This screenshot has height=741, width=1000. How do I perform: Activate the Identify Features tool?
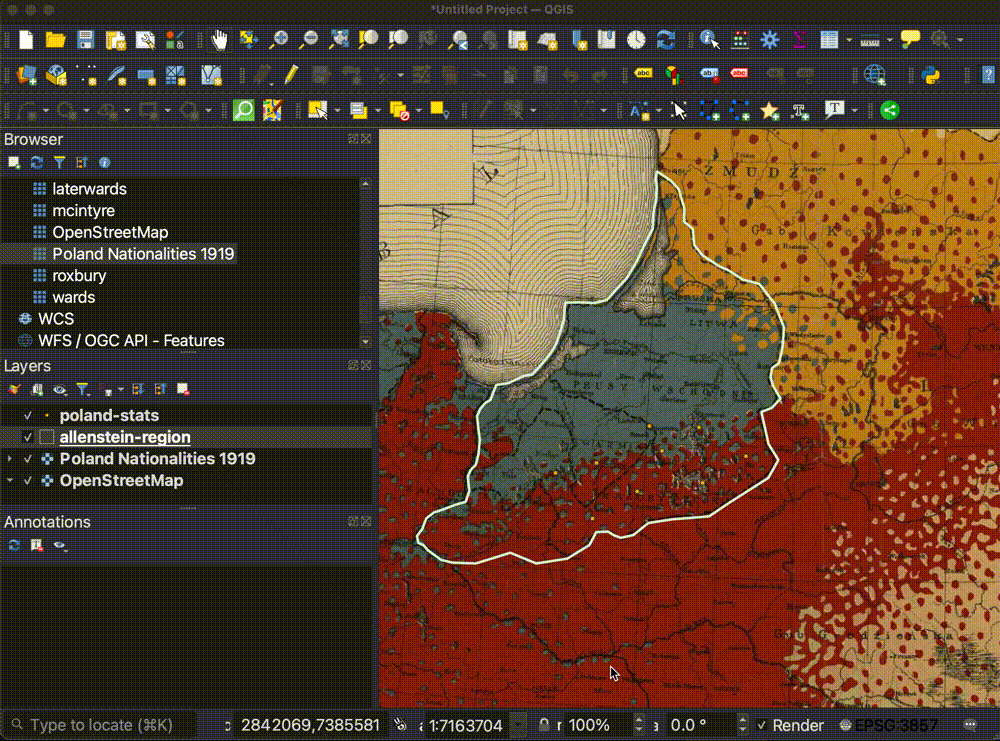pos(709,40)
